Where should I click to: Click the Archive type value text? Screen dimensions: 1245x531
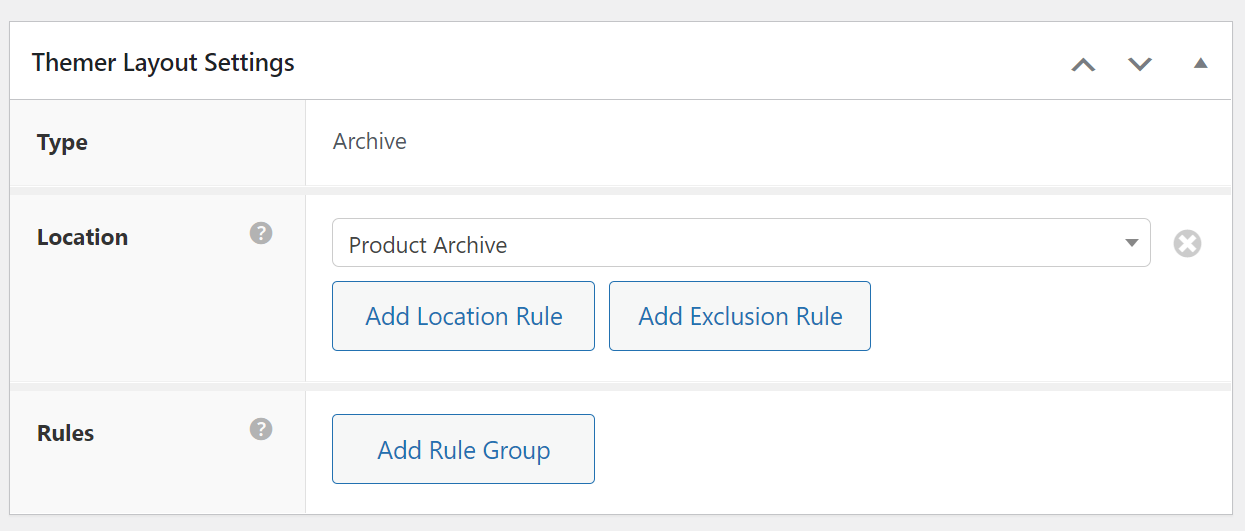click(x=370, y=142)
